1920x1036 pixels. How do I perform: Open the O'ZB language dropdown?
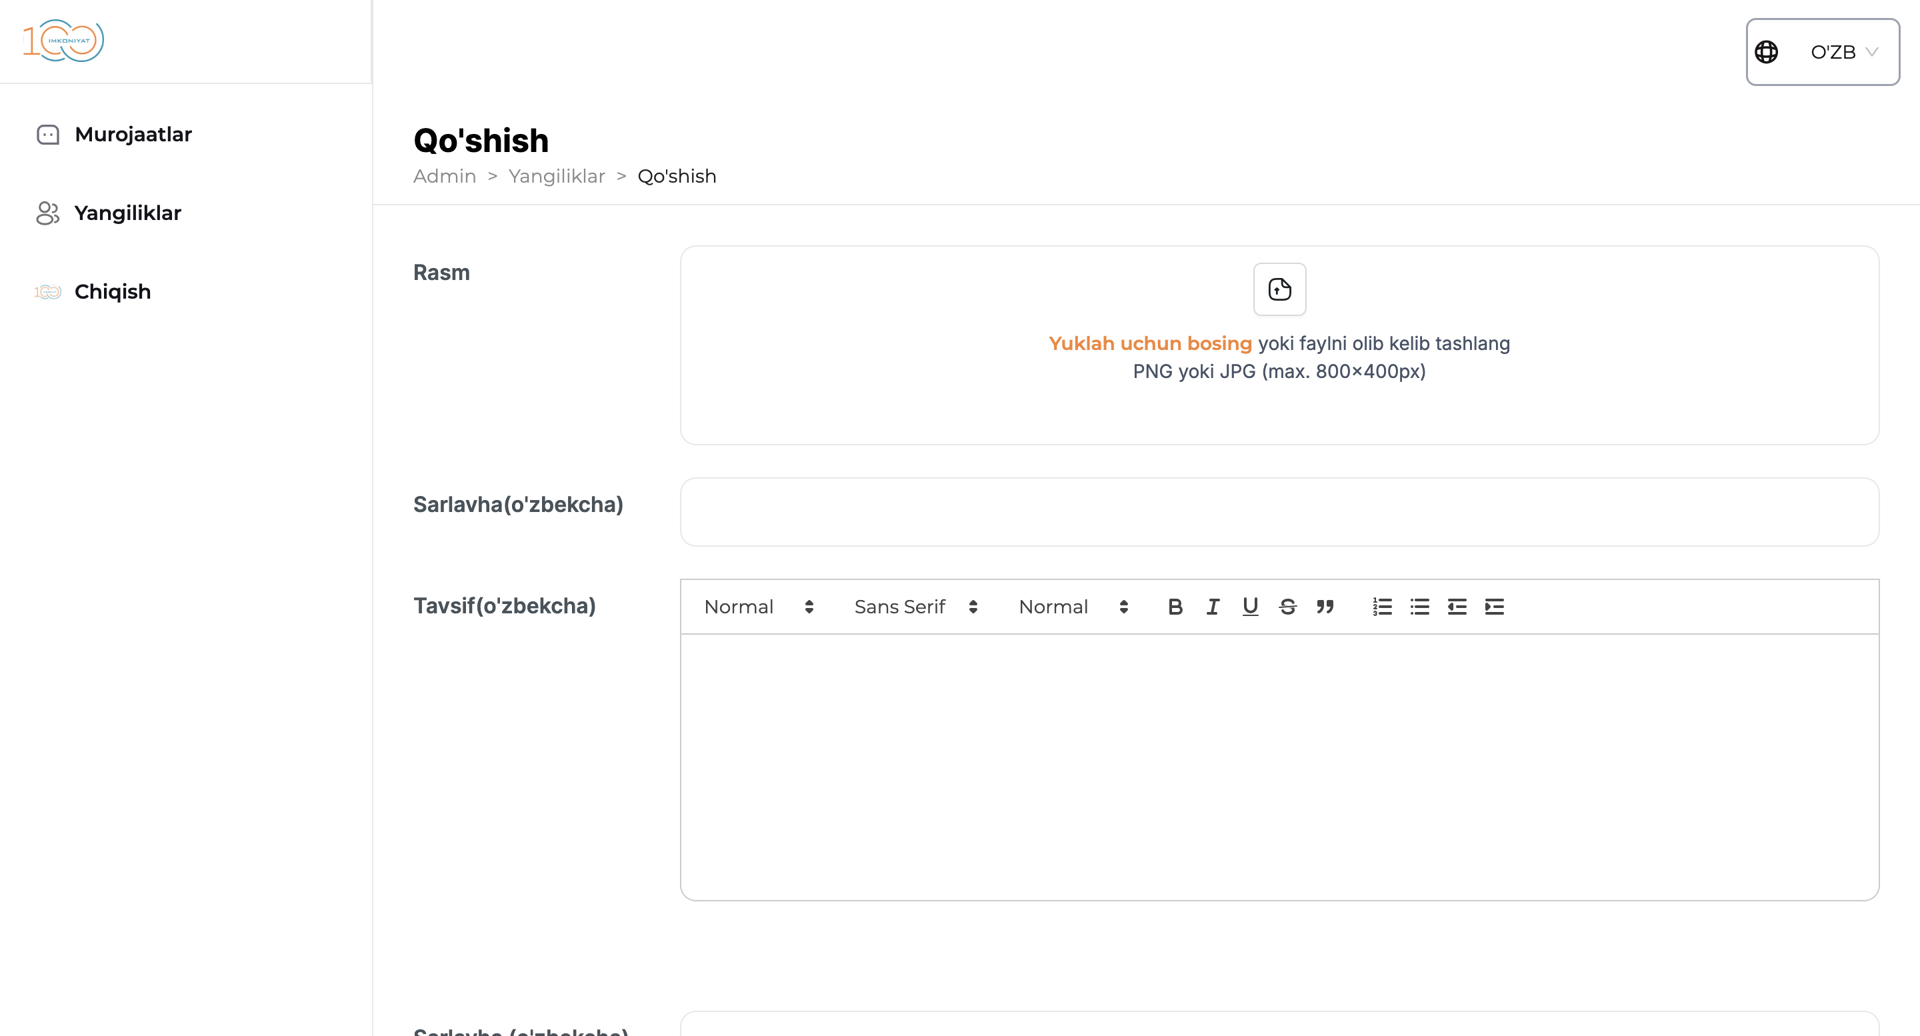point(1822,52)
